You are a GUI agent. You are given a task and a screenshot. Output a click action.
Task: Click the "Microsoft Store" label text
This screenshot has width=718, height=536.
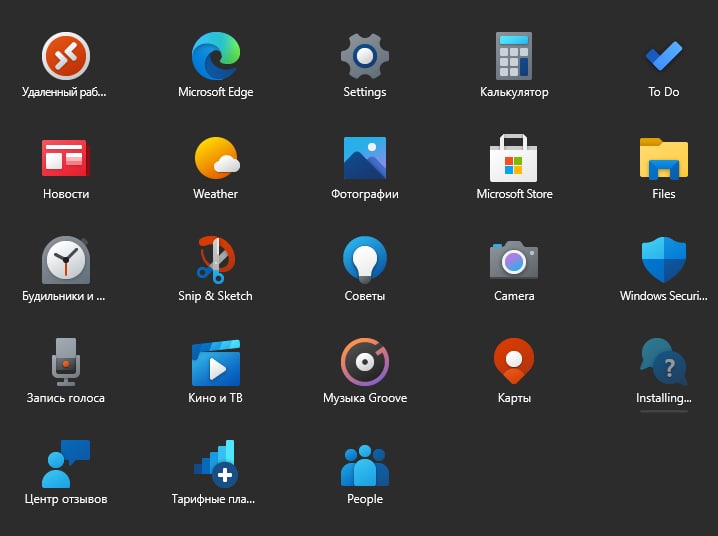click(514, 194)
